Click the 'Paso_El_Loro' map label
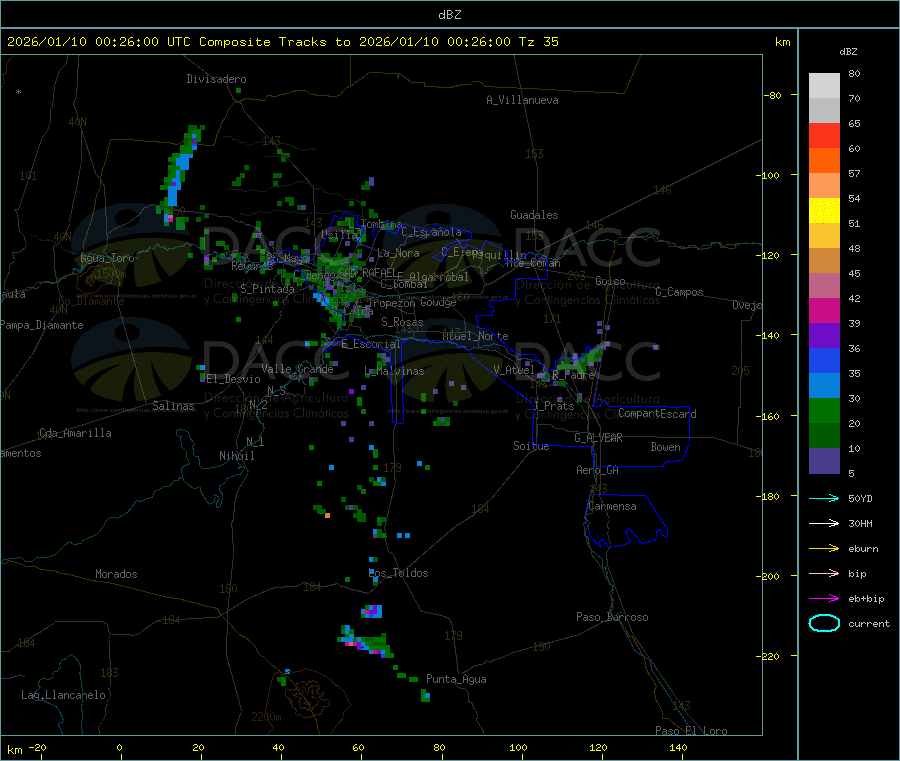 pyautogui.click(x=692, y=731)
